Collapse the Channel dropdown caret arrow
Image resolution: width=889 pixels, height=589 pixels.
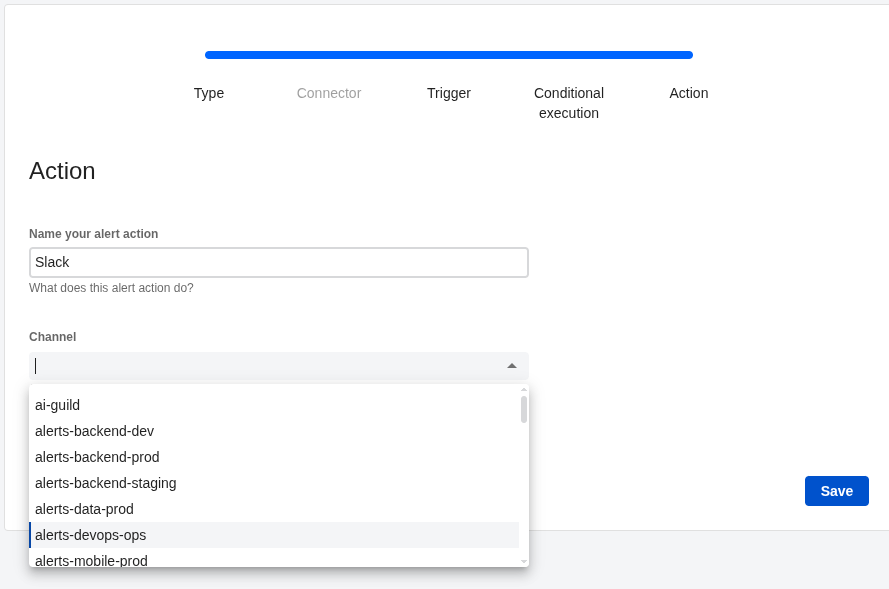(511, 366)
